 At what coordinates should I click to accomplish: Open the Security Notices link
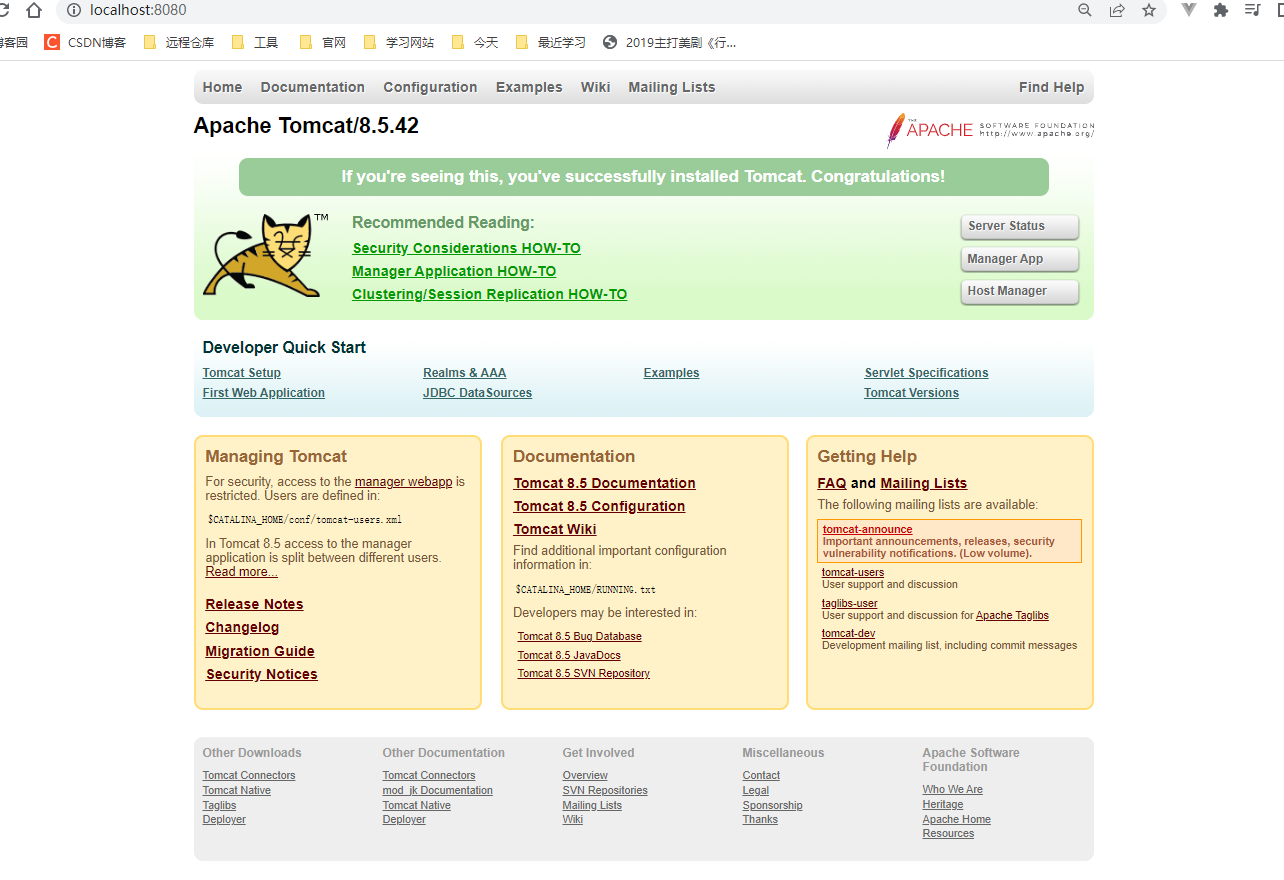click(262, 674)
